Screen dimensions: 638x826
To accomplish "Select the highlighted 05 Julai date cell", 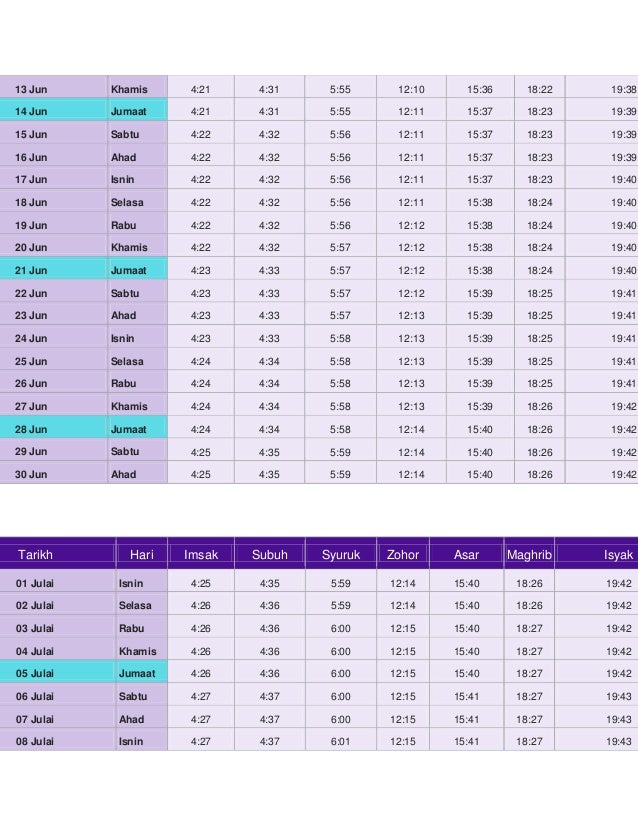I will (x=58, y=673).
